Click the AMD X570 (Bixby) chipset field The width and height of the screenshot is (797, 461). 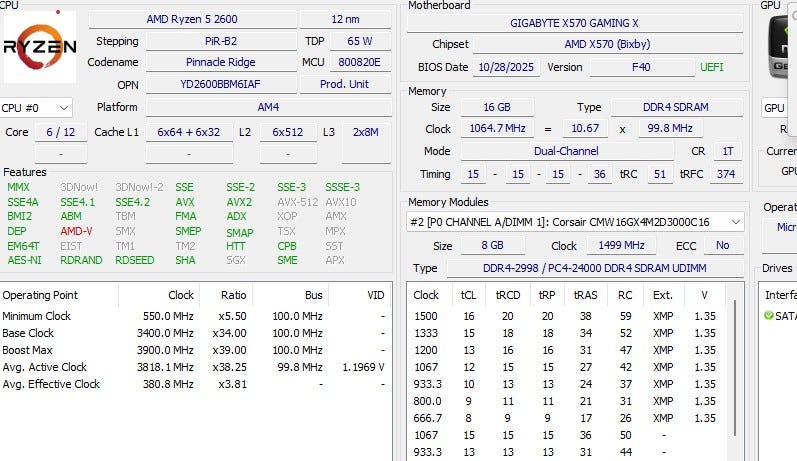(x=607, y=44)
